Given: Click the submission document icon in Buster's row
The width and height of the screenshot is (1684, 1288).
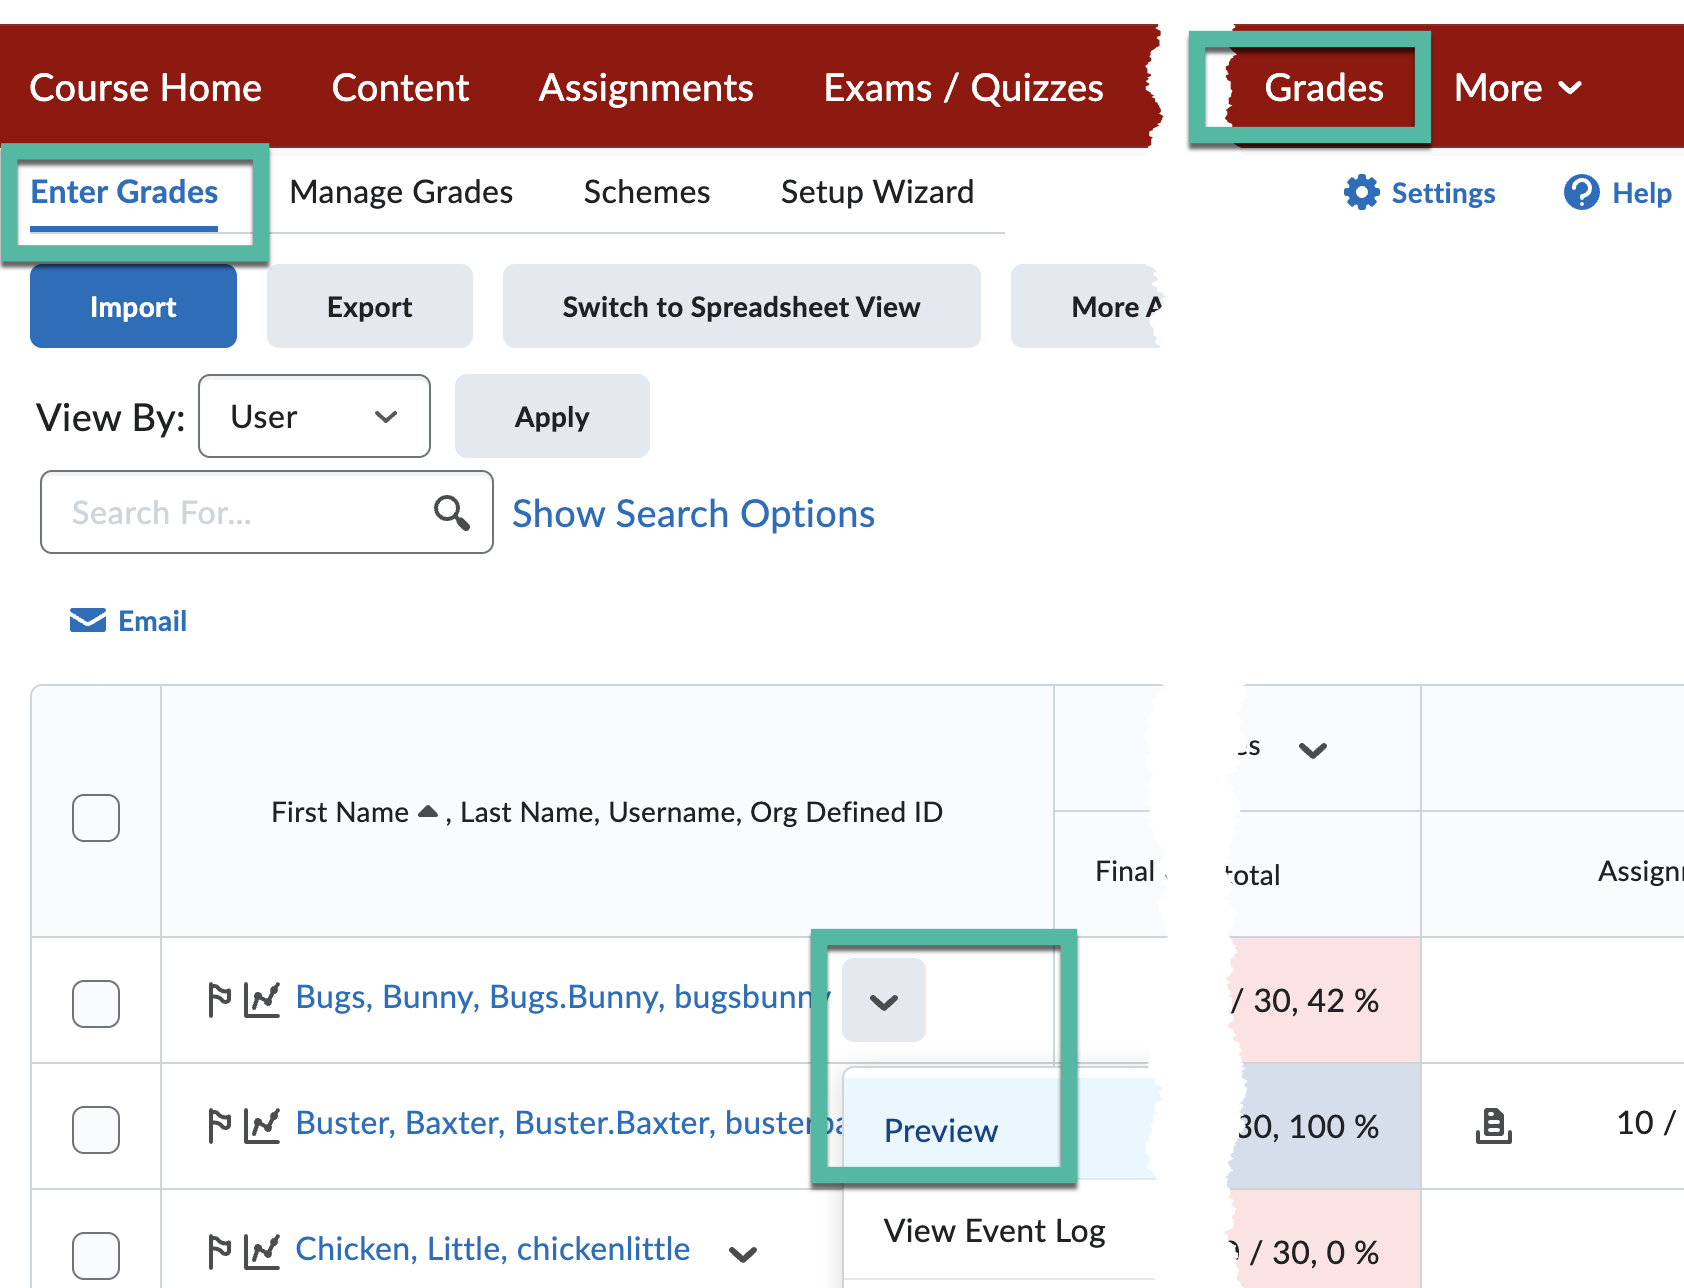Looking at the screenshot, I should (x=1493, y=1126).
